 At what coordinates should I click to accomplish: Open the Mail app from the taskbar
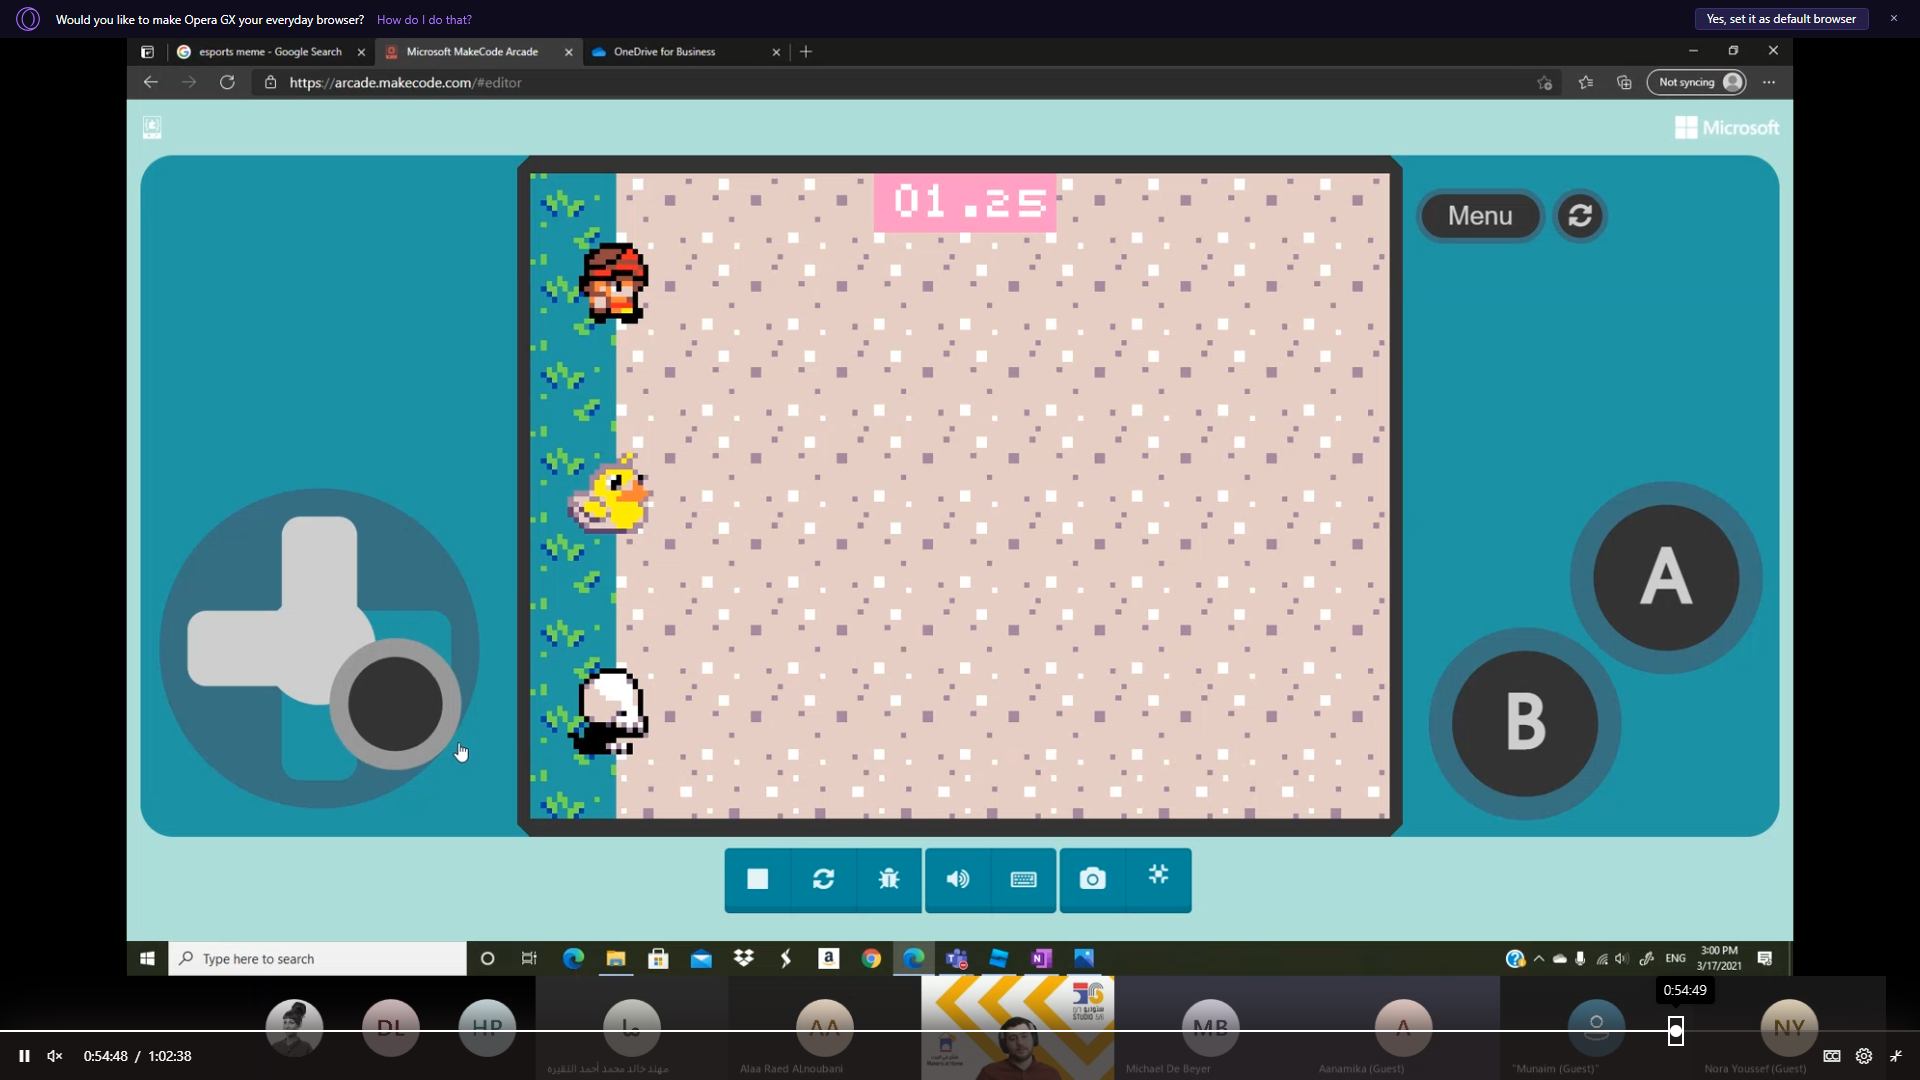coord(701,958)
